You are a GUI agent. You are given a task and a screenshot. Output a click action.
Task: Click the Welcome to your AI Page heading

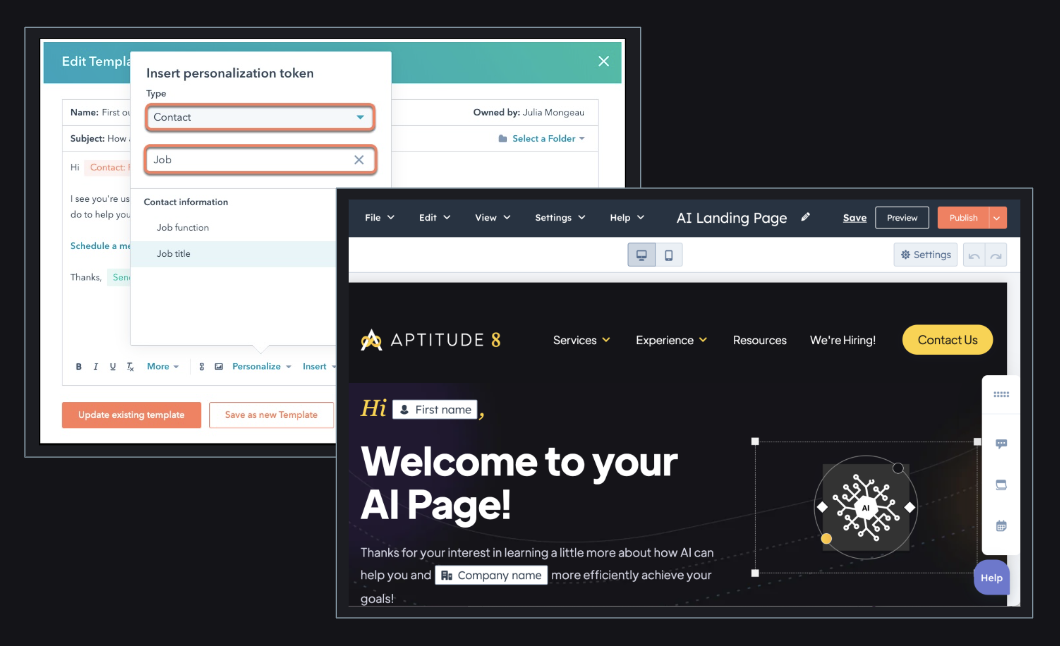tap(519, 483)
